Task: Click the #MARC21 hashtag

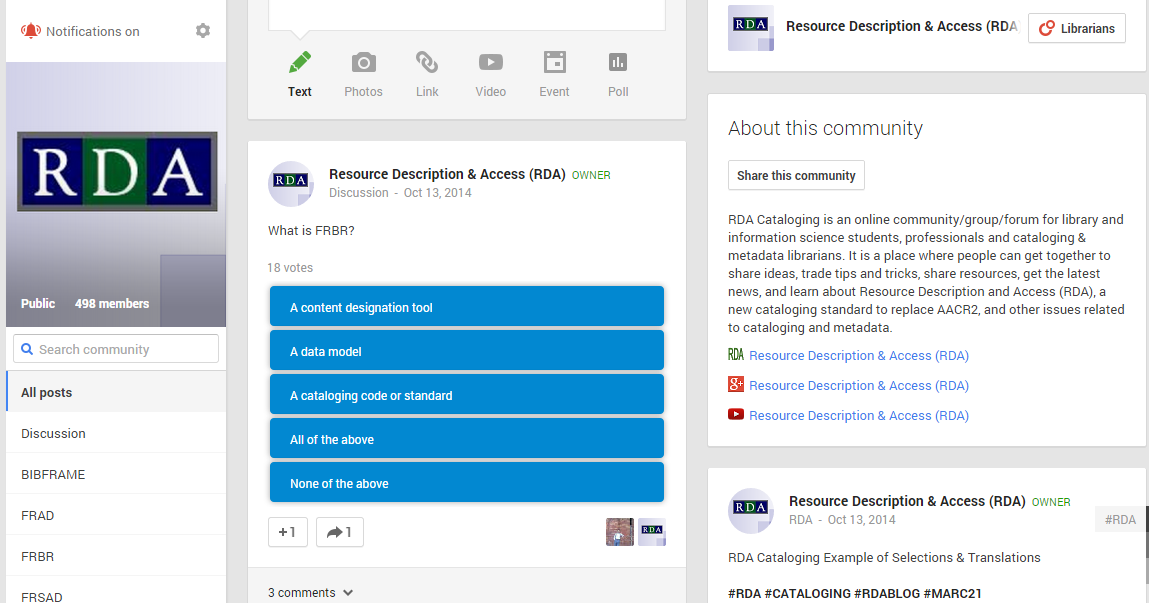Action: point(952,593)
